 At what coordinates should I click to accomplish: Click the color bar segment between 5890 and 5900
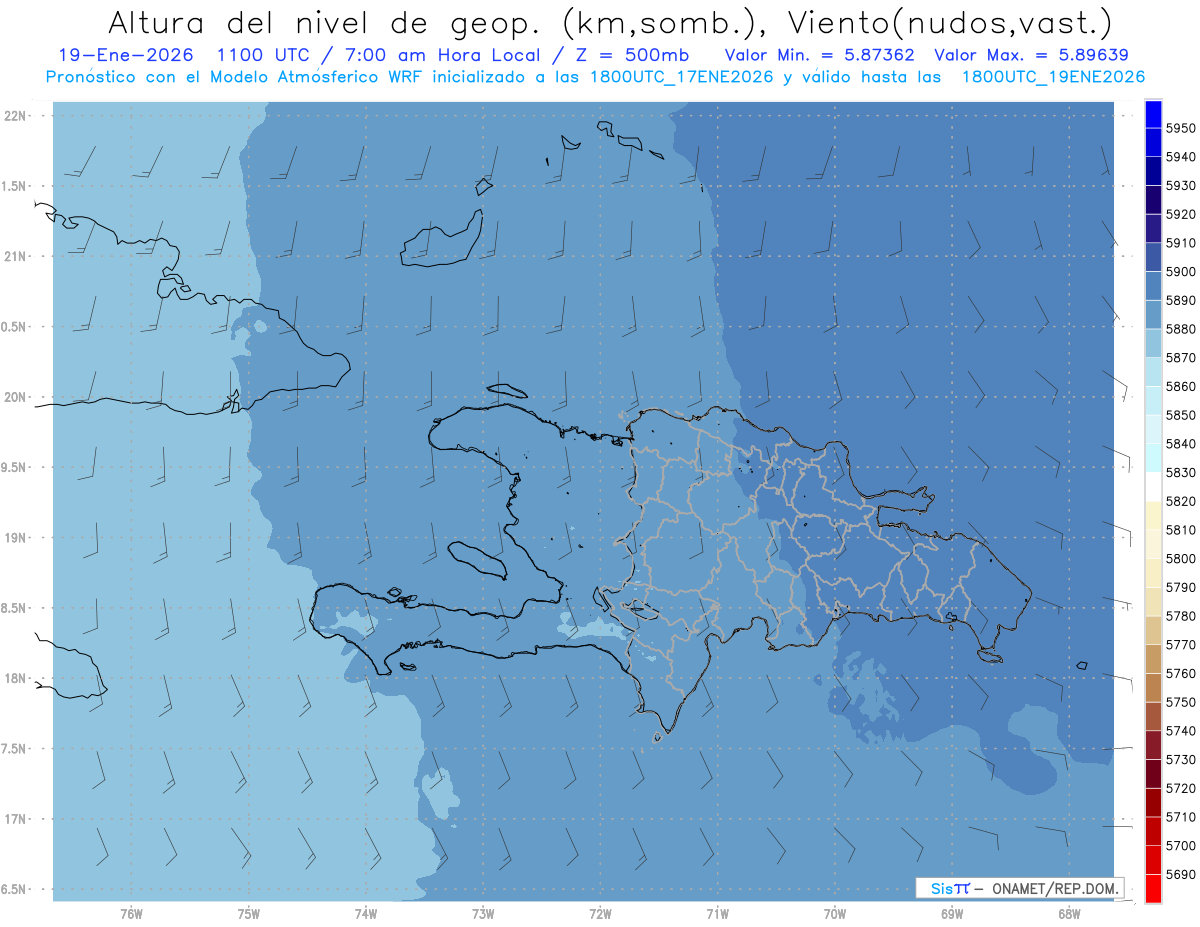[1153, 286]
